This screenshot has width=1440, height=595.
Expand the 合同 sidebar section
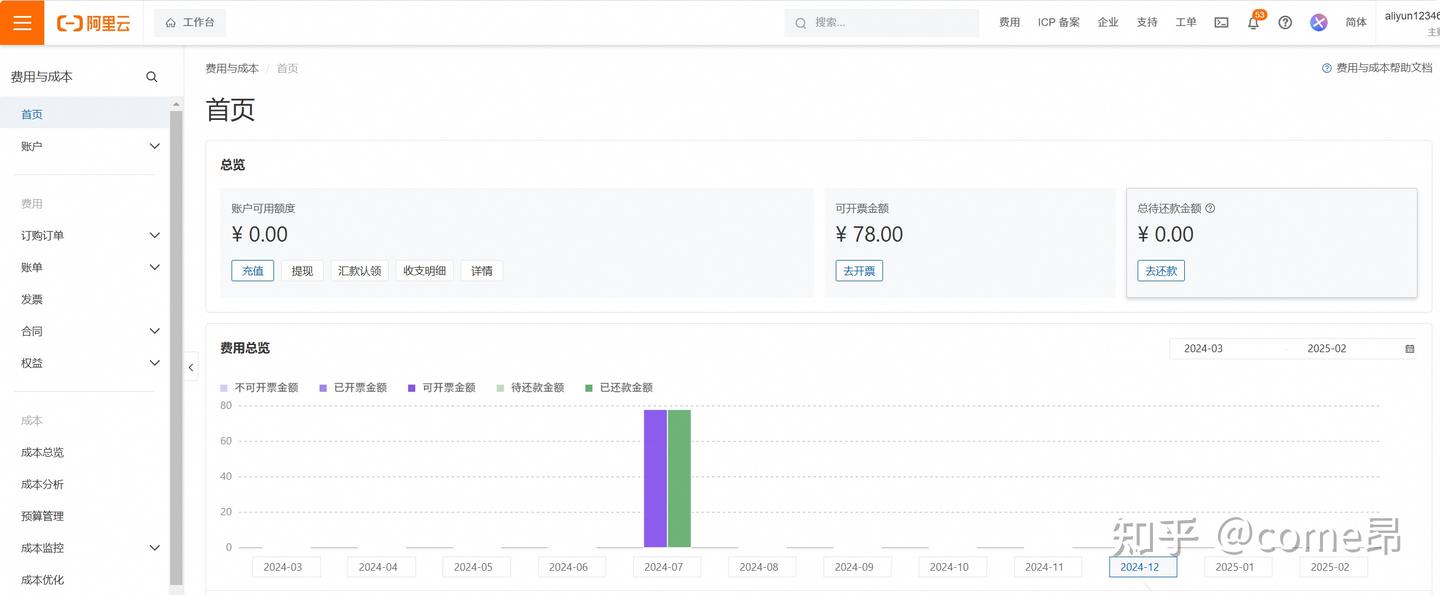(x=85, y=331)
